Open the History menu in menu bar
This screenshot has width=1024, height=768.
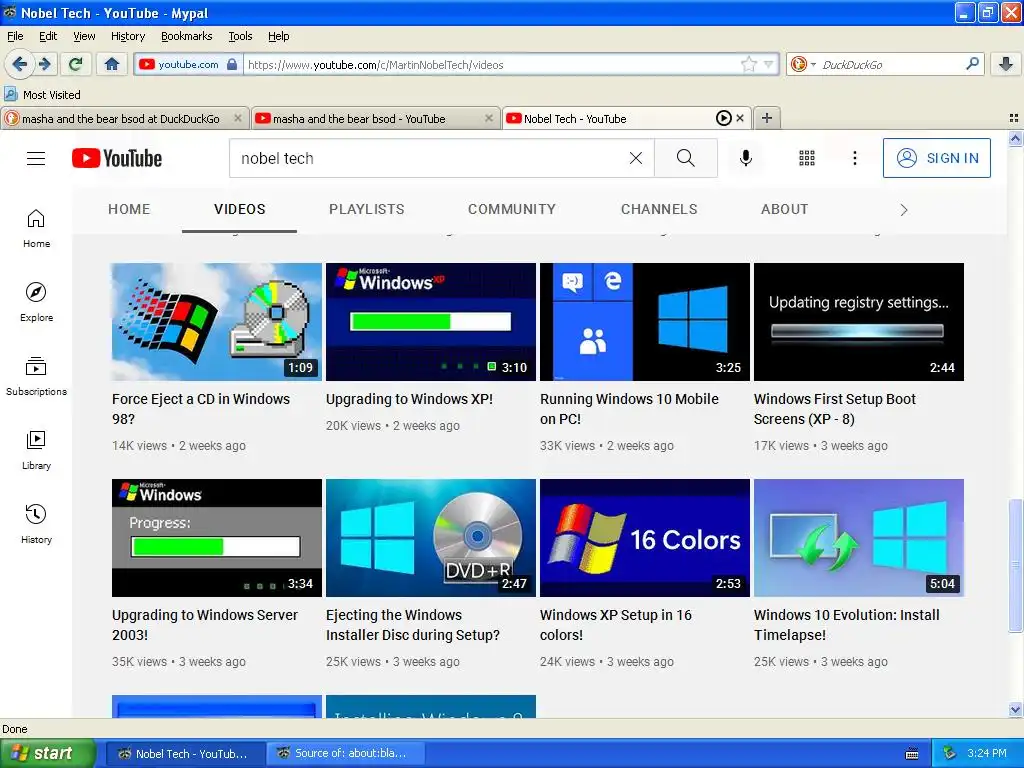(127, 36)
